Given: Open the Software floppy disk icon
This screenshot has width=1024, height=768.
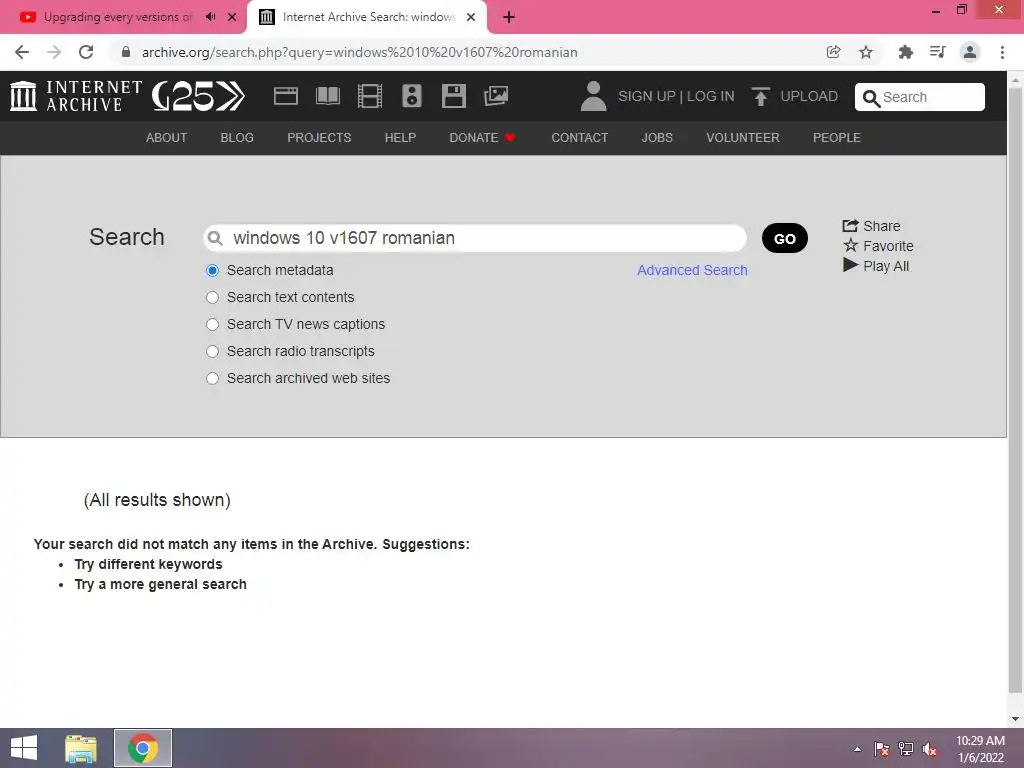Looking at the screenshot, I should (454, 96).
